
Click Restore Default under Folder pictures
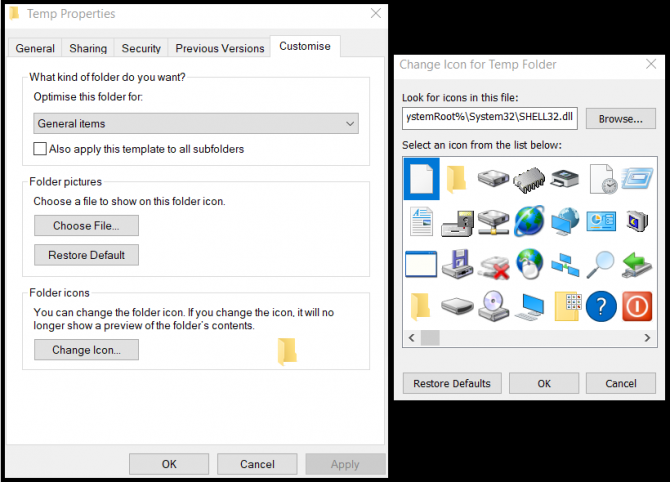[x=86, y=255]
